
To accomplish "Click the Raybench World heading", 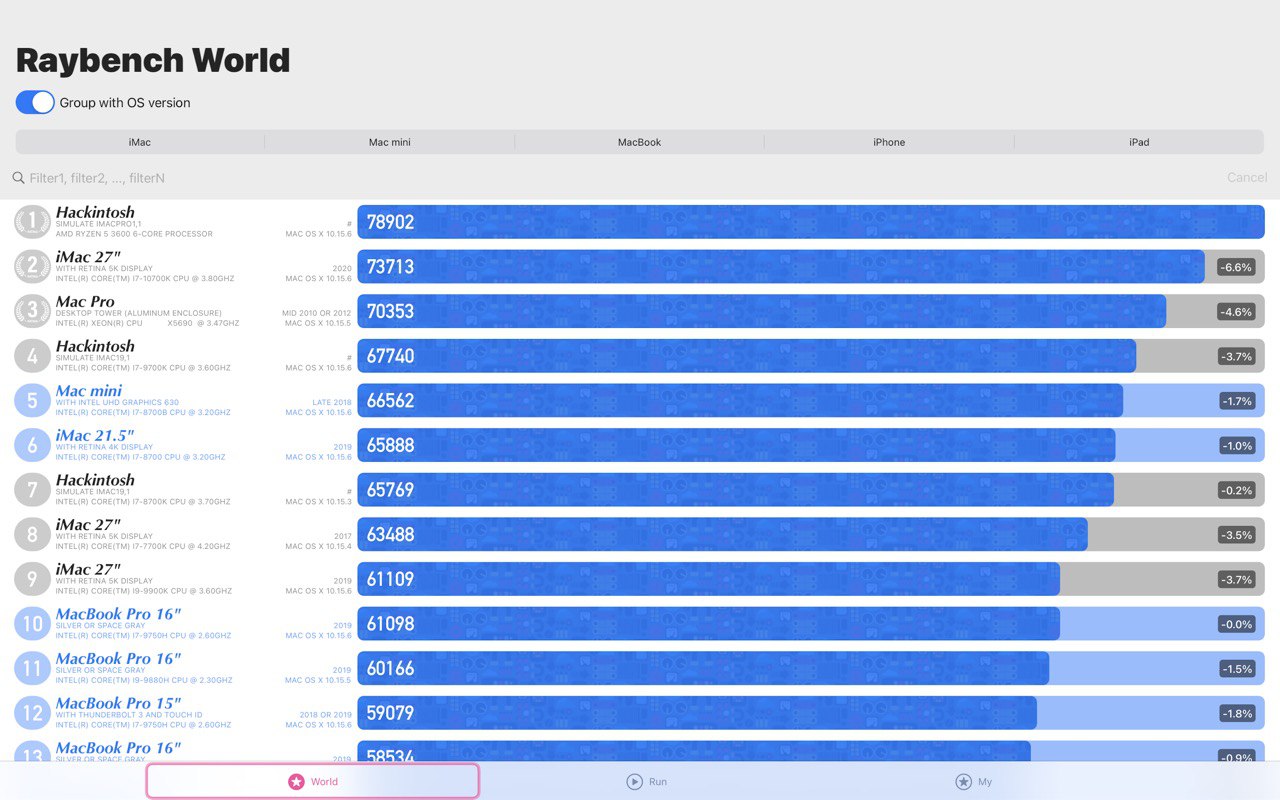I will pos(153,60).
